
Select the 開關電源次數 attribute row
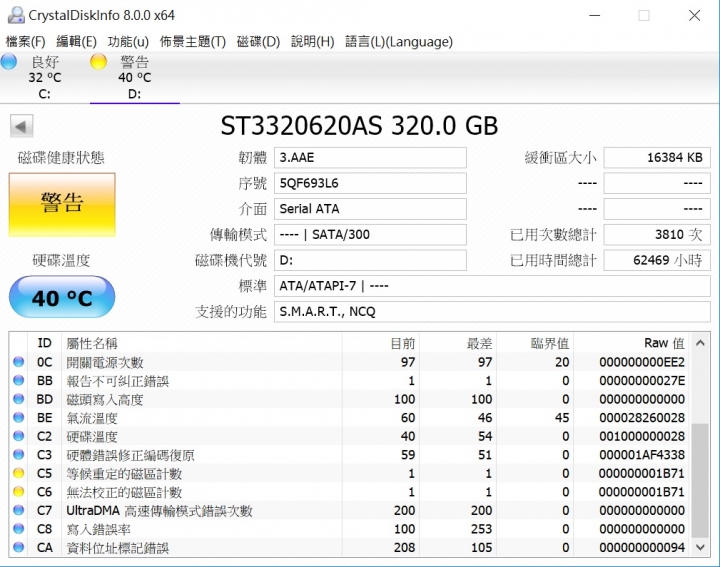349,362
